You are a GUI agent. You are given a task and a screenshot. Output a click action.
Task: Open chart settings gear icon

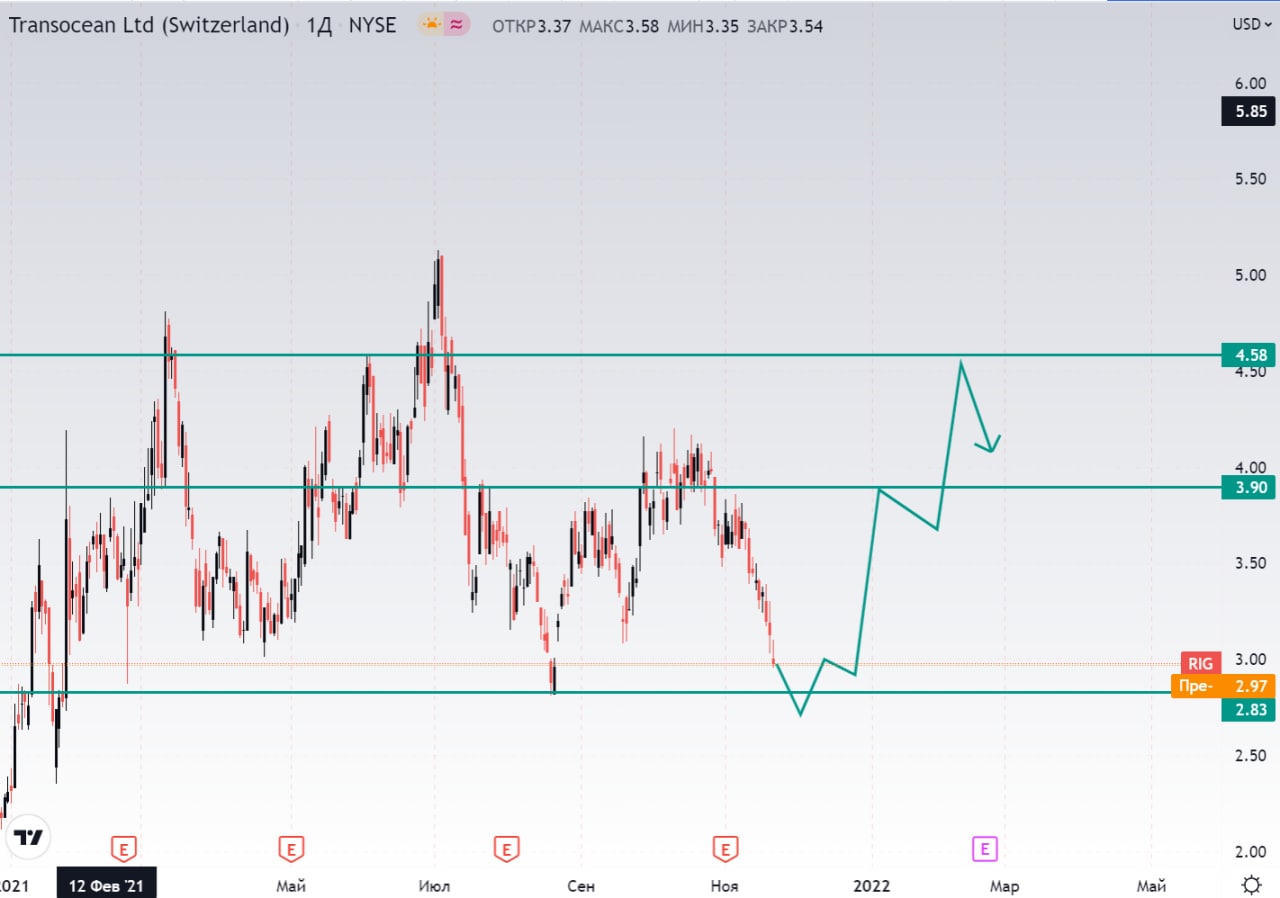(x=1251, y=885)
